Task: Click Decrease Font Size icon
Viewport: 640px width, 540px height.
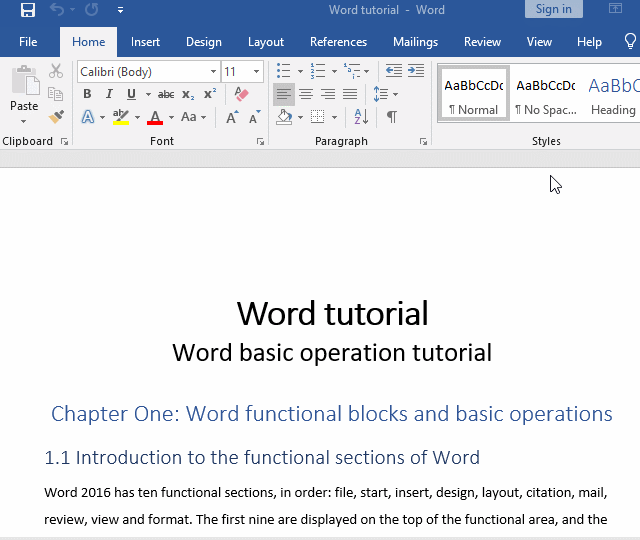Action: (255, 117)
